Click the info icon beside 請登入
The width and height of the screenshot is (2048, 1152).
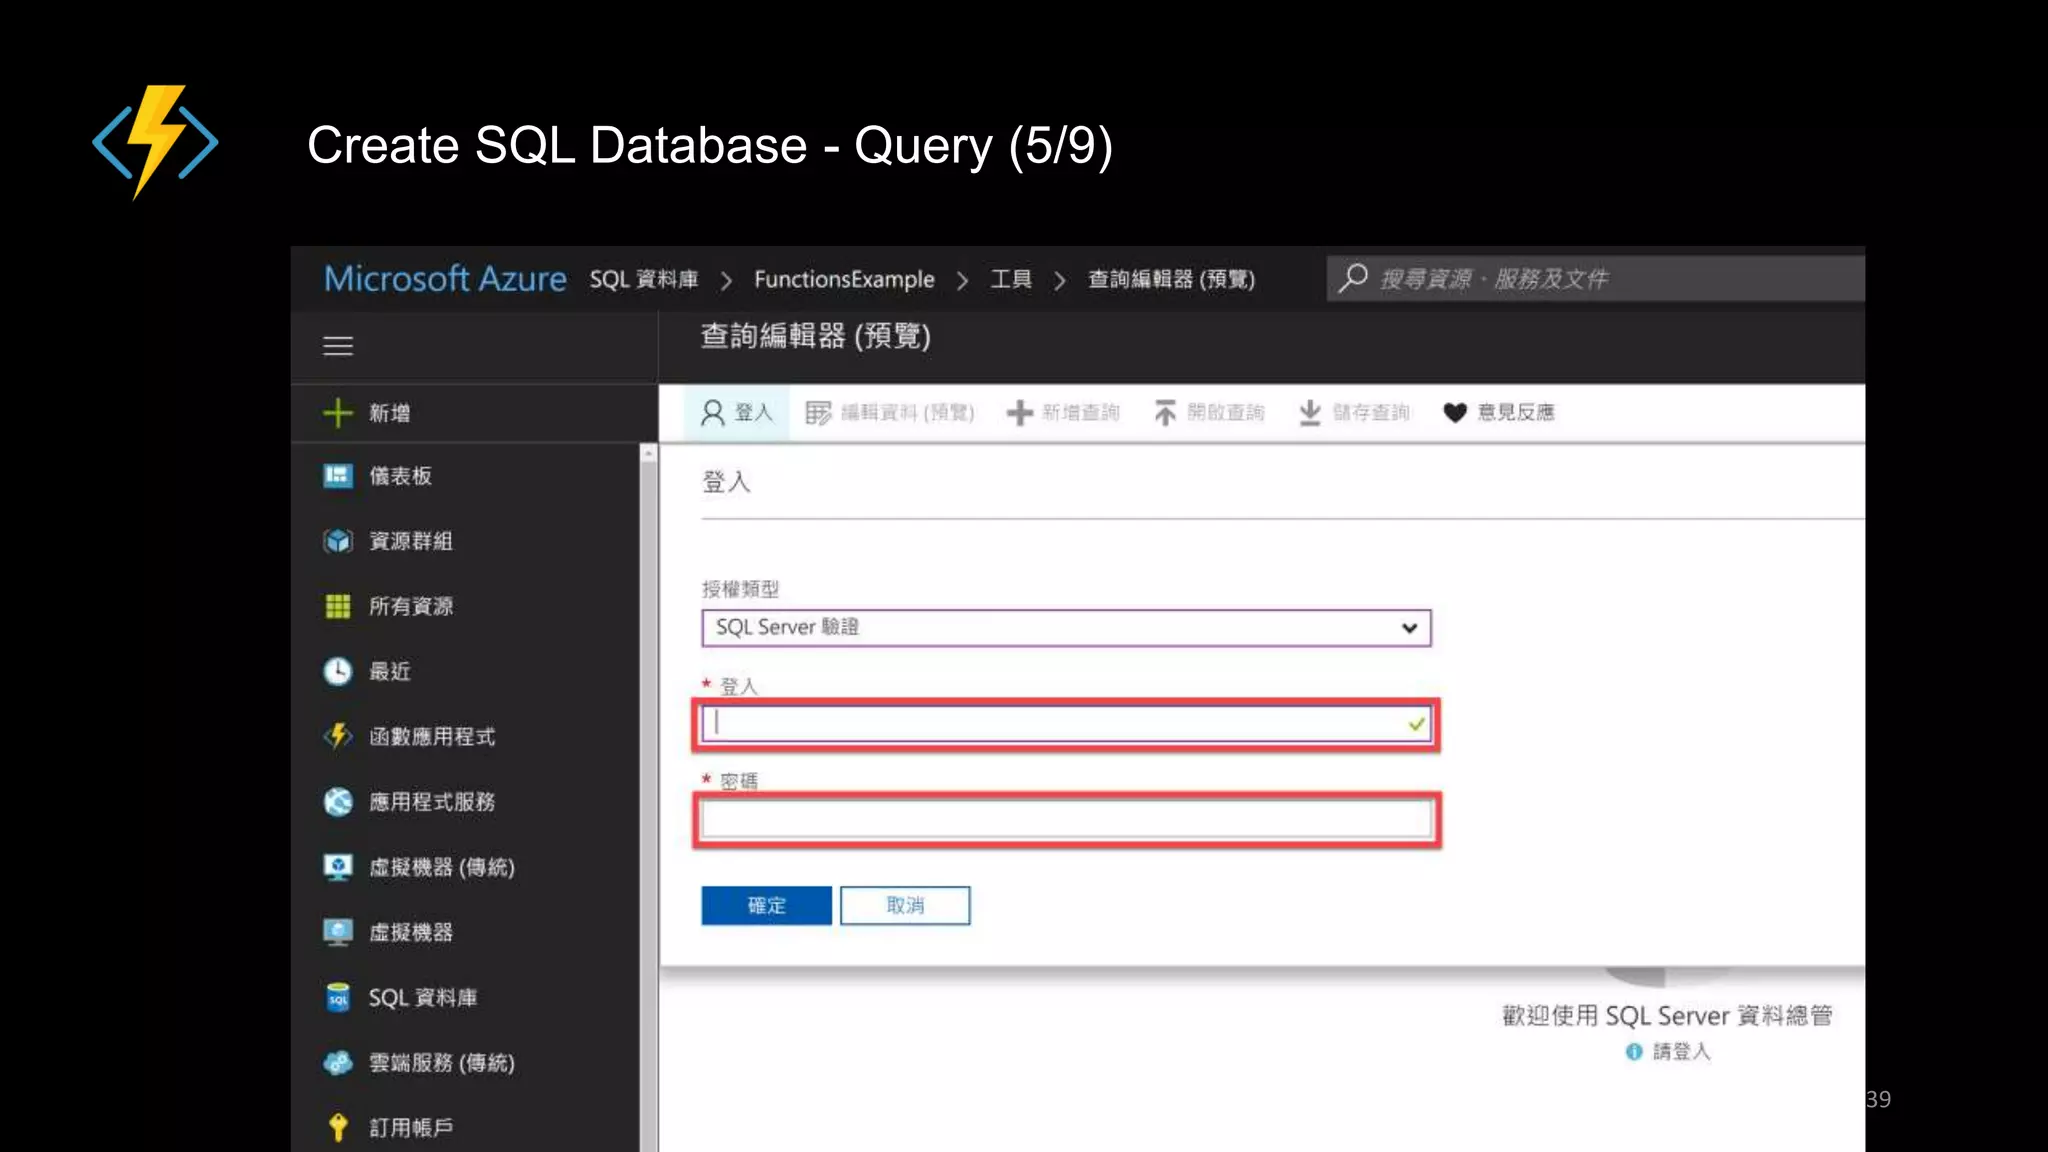pos(1634,1051)
